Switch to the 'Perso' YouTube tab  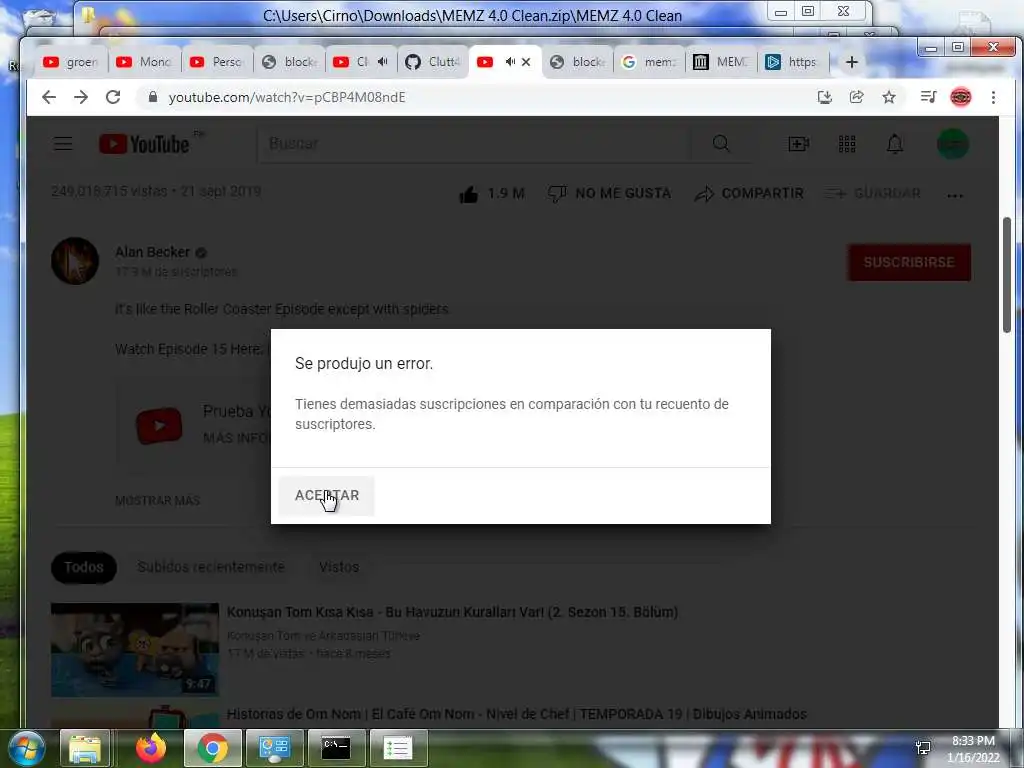[x=217, y=62]
